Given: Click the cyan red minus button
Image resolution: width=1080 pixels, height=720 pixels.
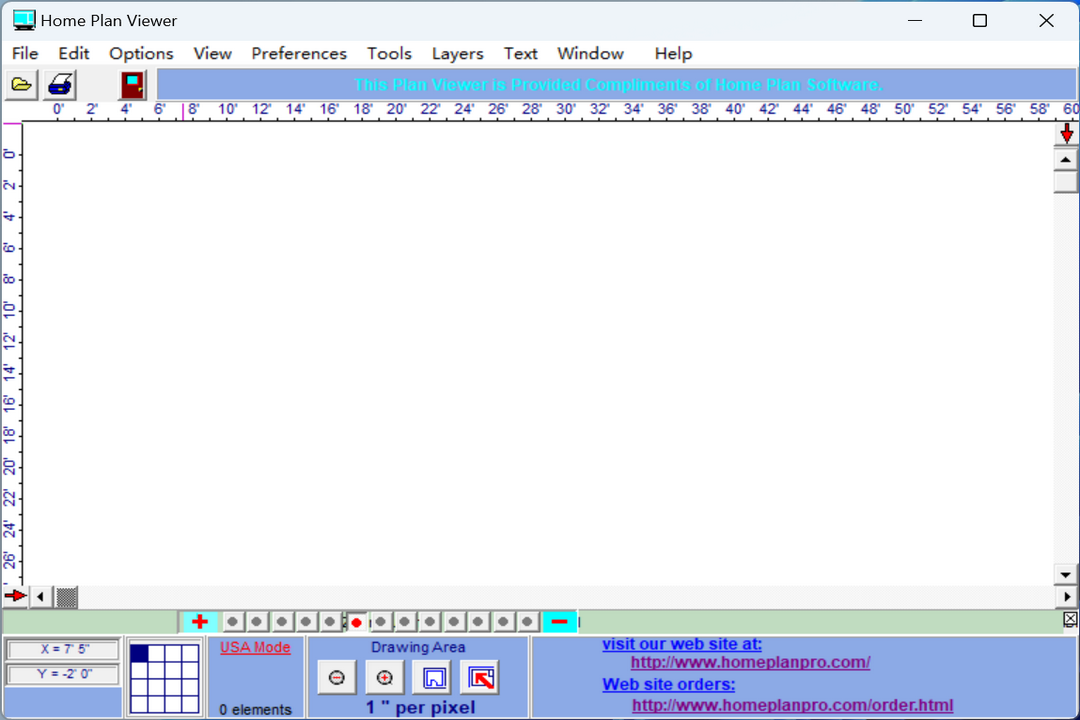Looking at the screenshot, I should tap(559, 622).
